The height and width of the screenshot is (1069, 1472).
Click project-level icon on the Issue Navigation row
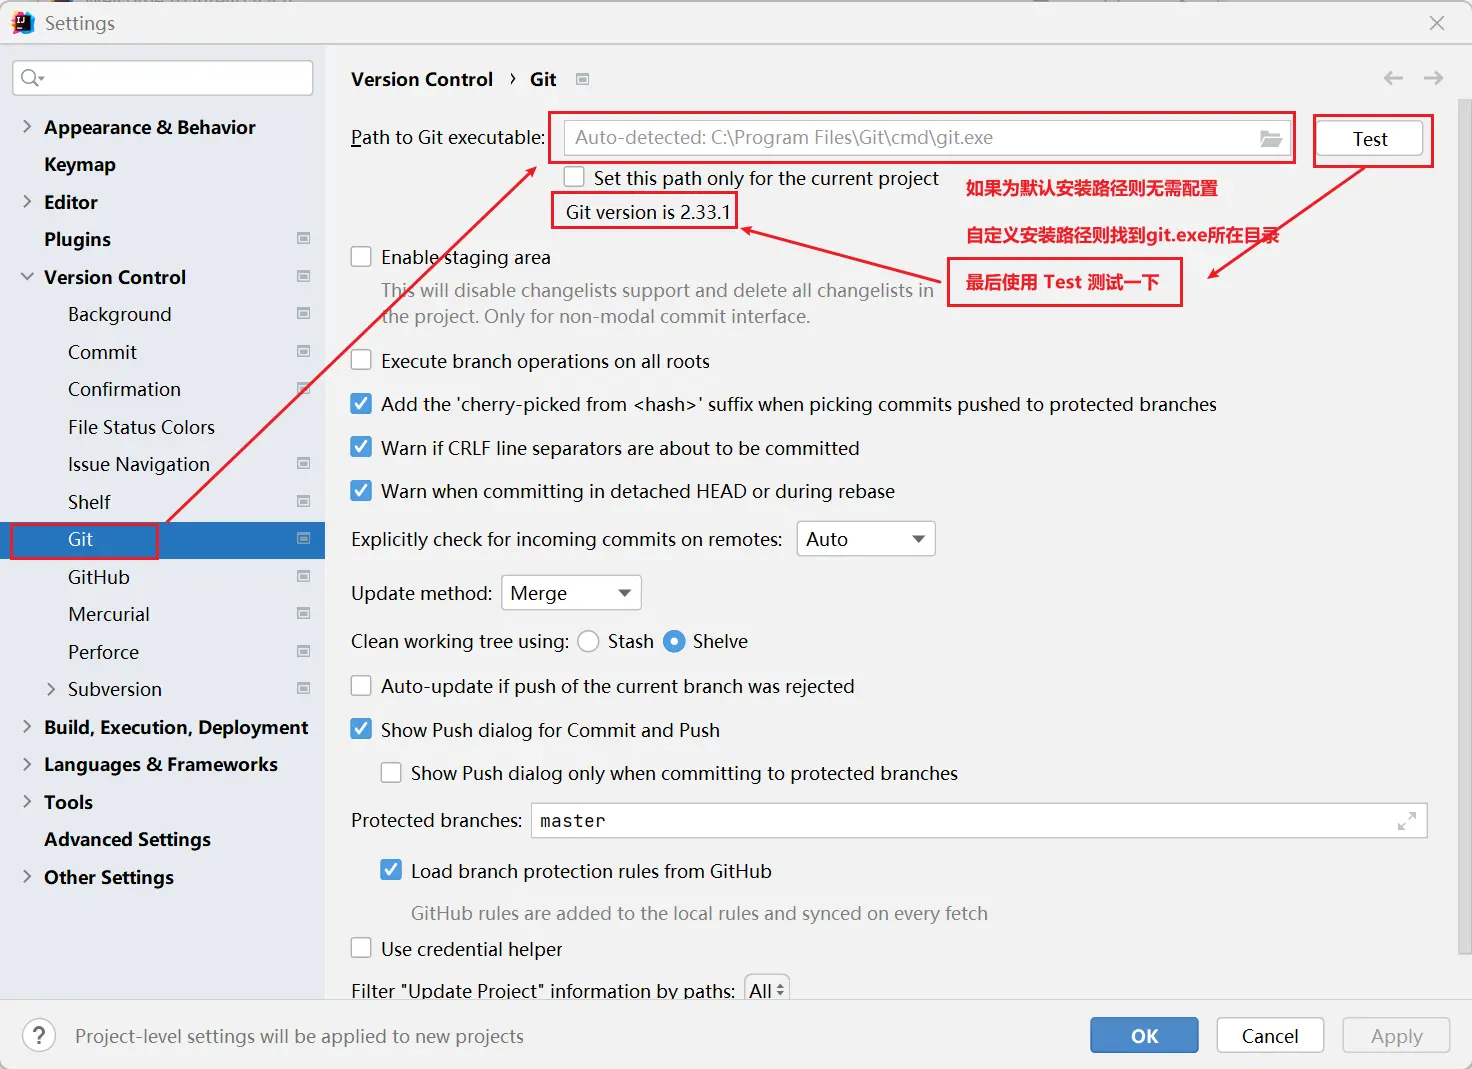tap(304, 463)
